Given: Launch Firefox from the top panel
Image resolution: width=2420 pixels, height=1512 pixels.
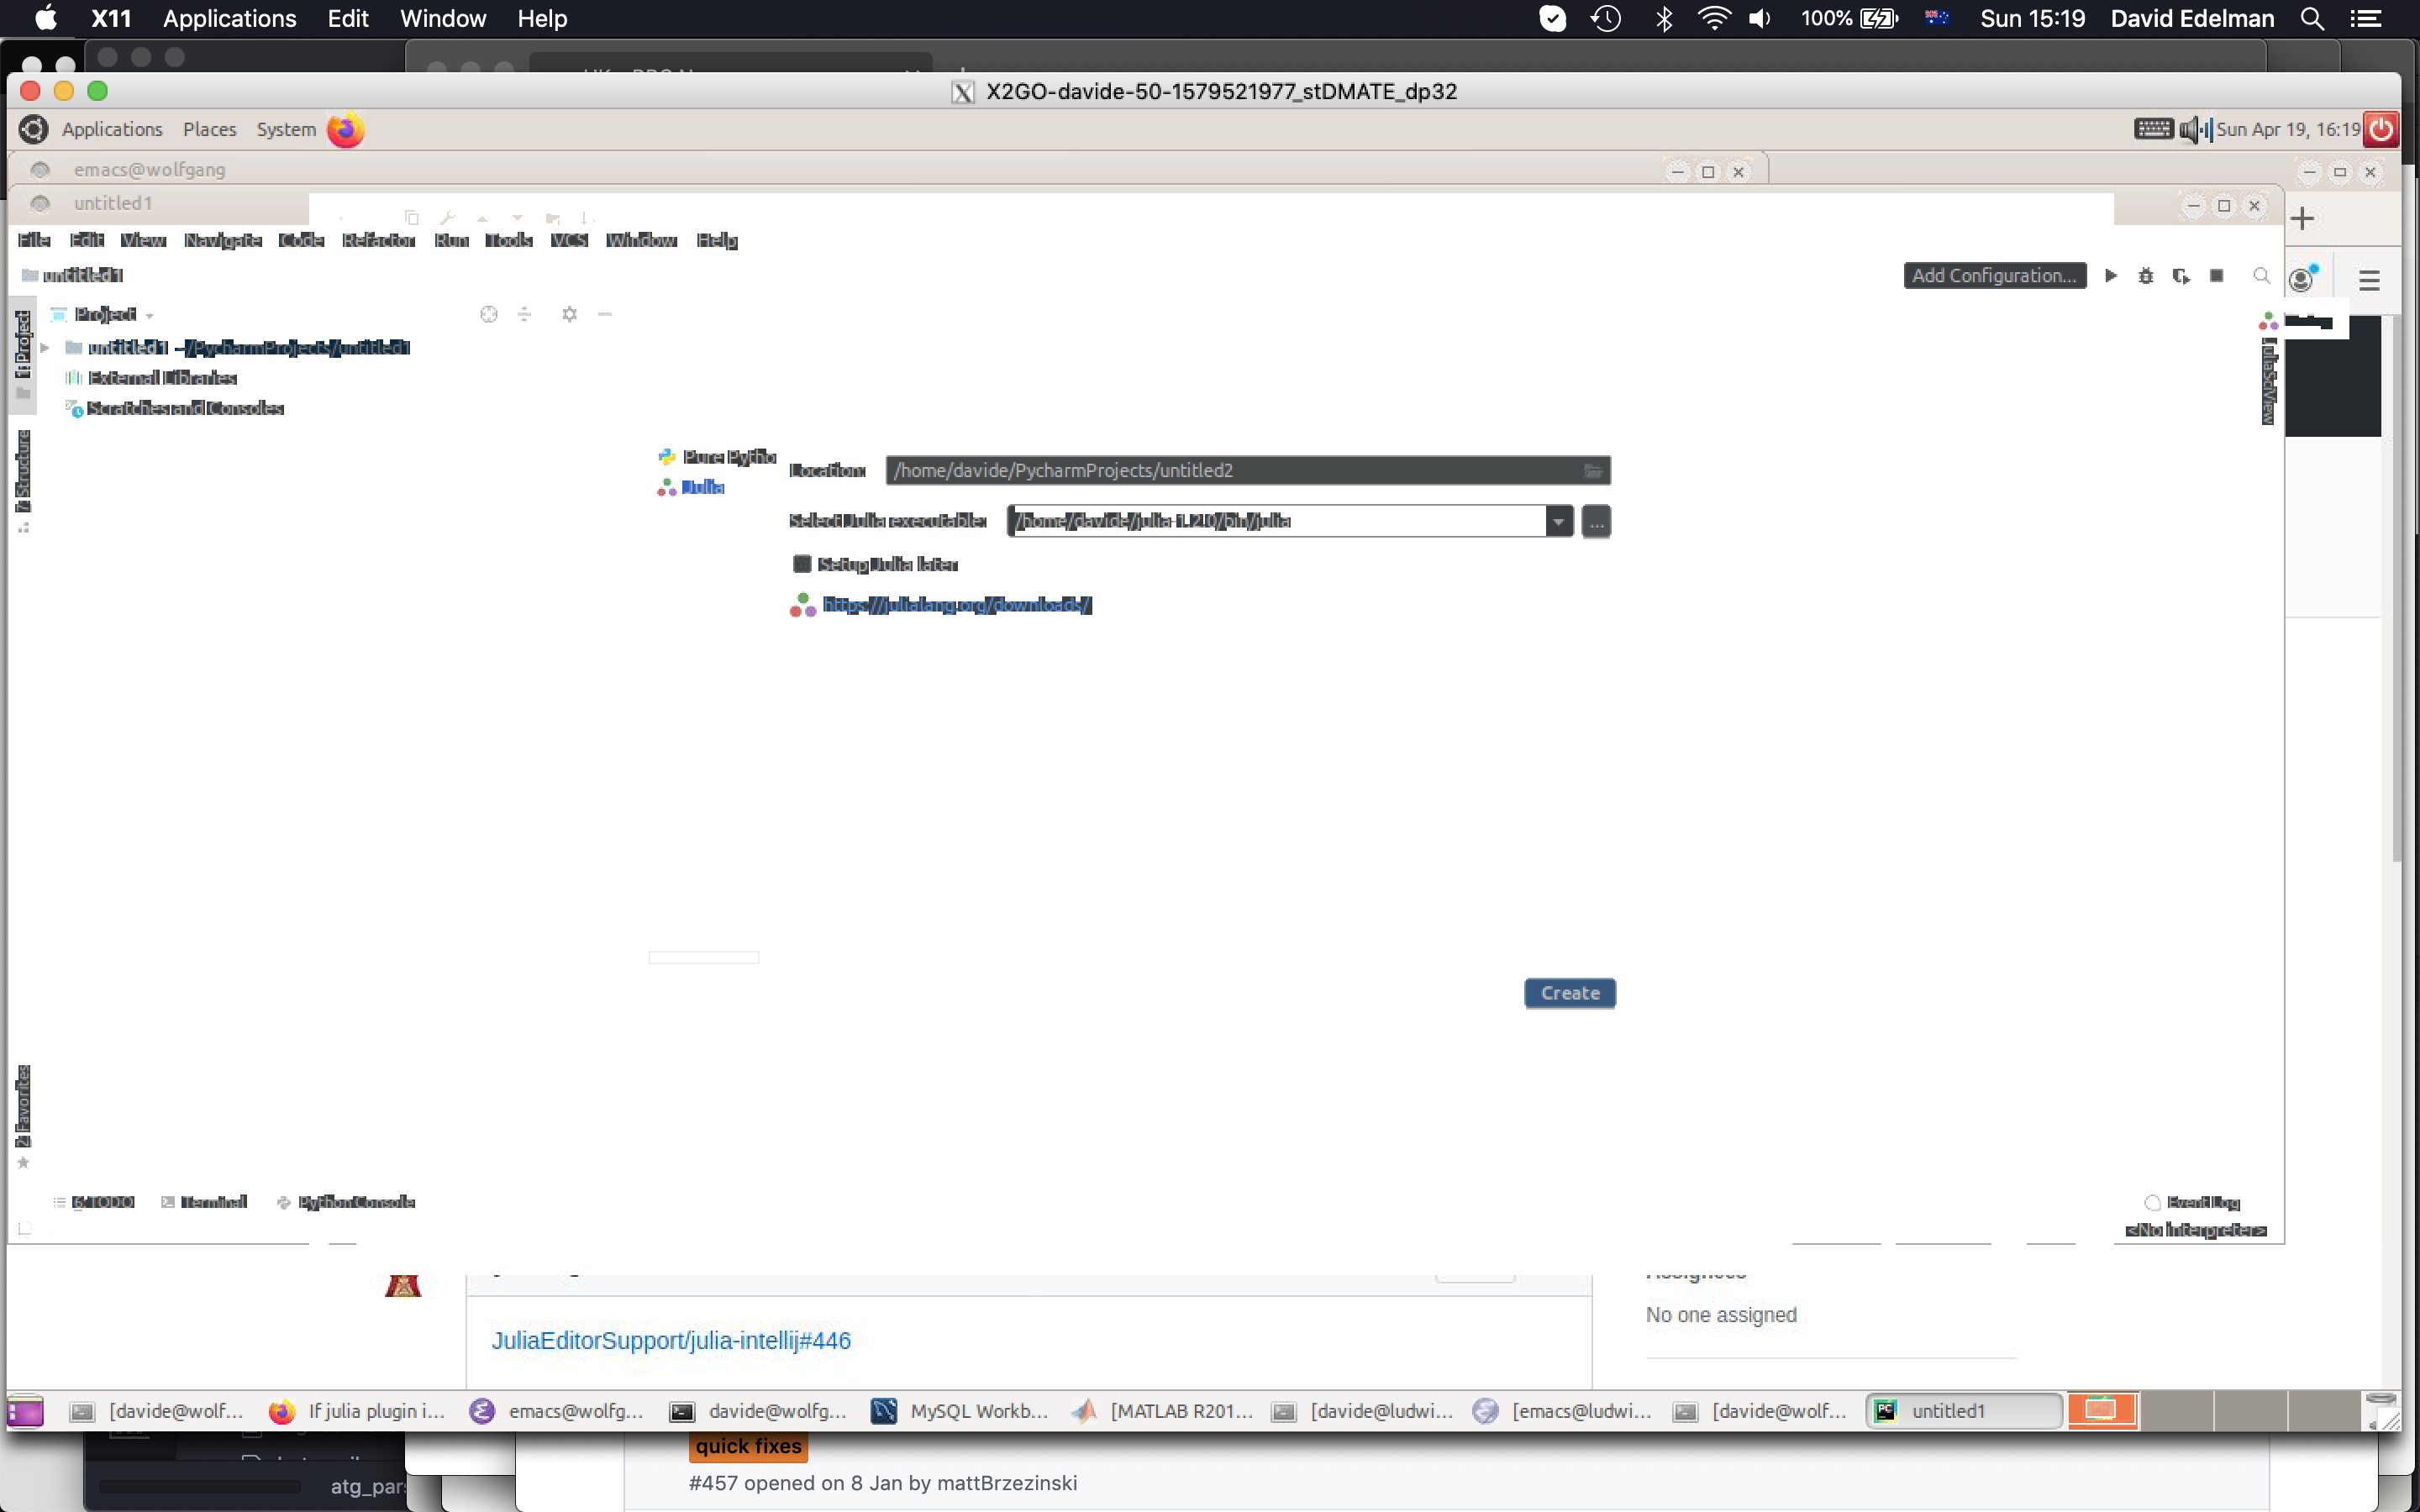Looking at the screenshot, I should (346, 129).
